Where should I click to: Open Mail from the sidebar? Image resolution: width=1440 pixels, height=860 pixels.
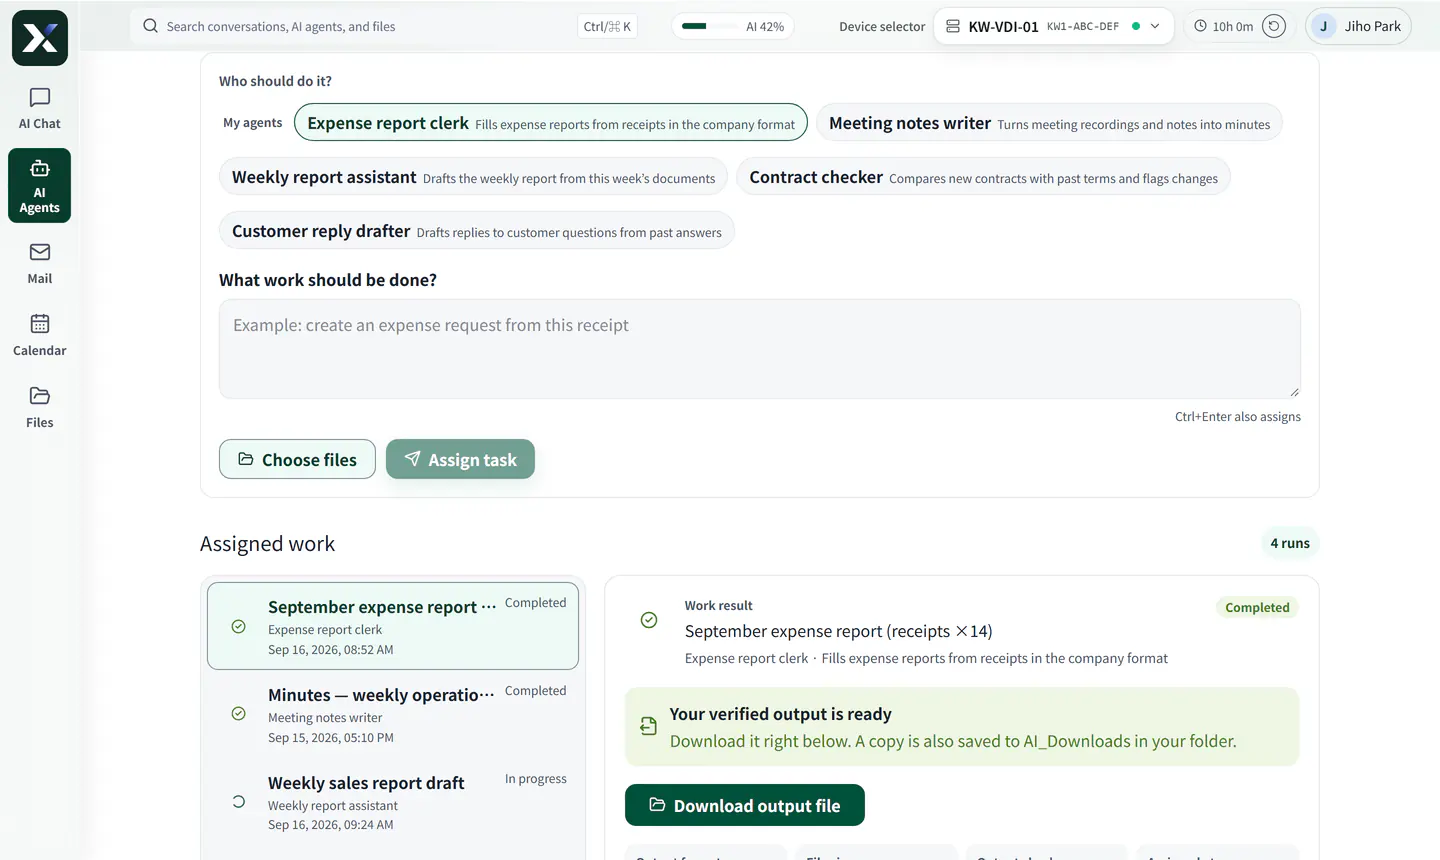tap(40, 264)
